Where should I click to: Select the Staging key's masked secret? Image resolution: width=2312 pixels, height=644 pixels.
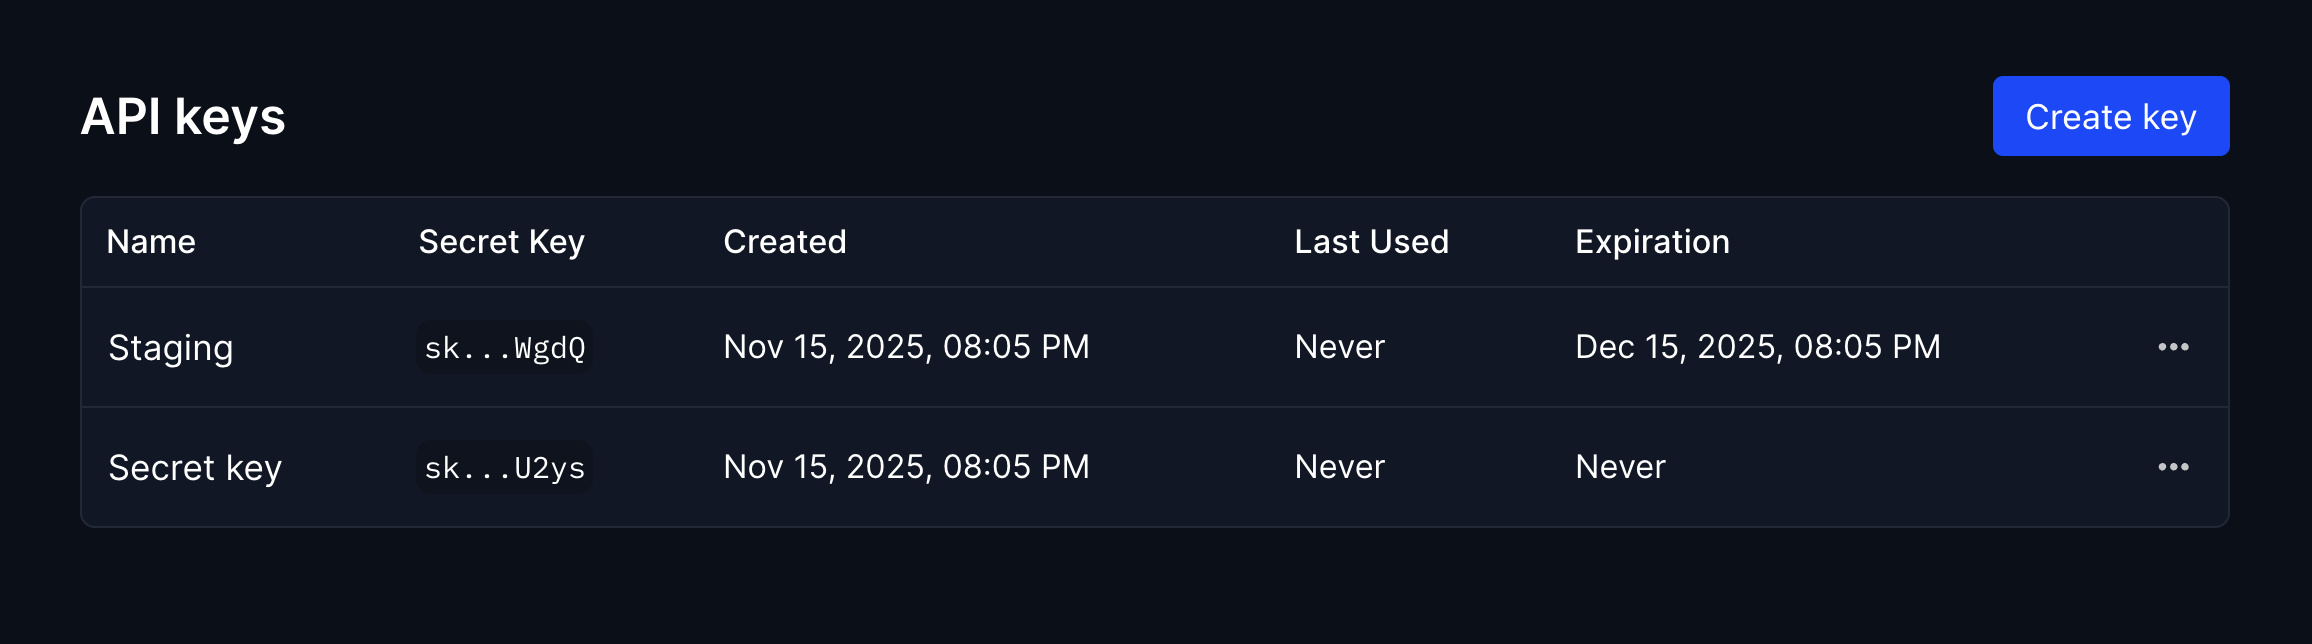(x=504, y=347)
